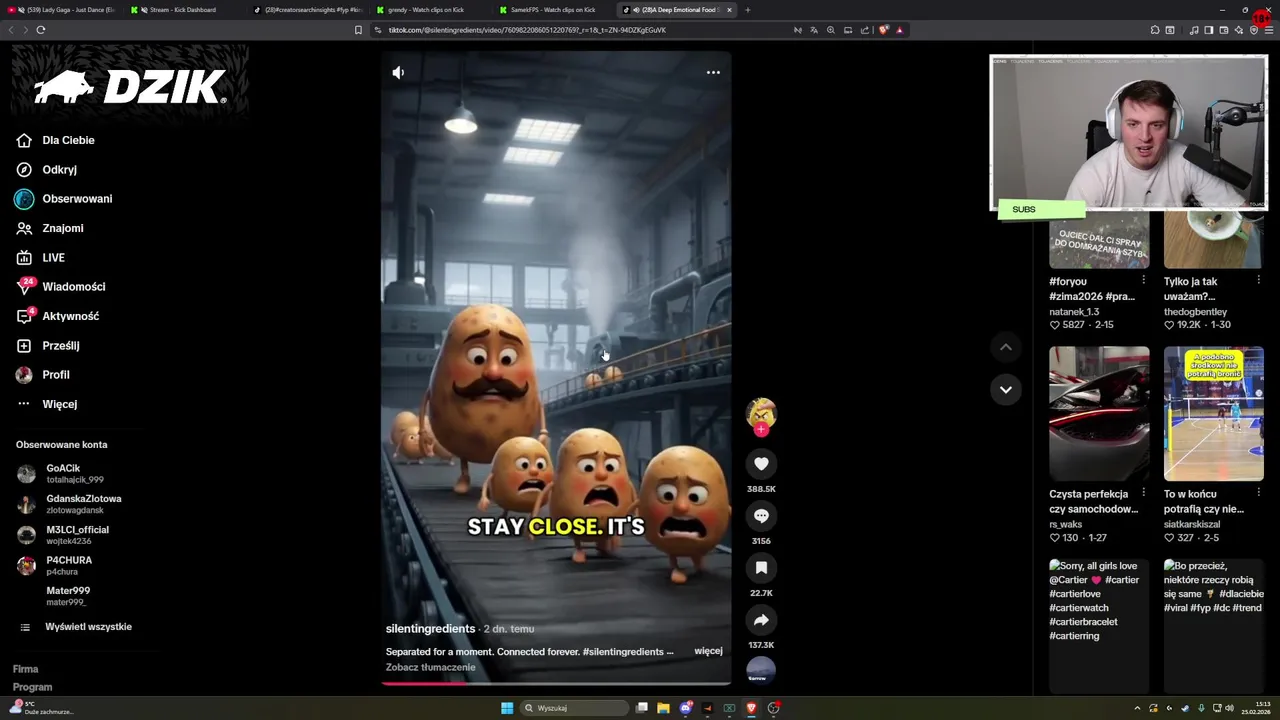This screenshot has width=1280, height=720.
Task: Bookmark this page in address bar
Action: [x=358, y=30]
